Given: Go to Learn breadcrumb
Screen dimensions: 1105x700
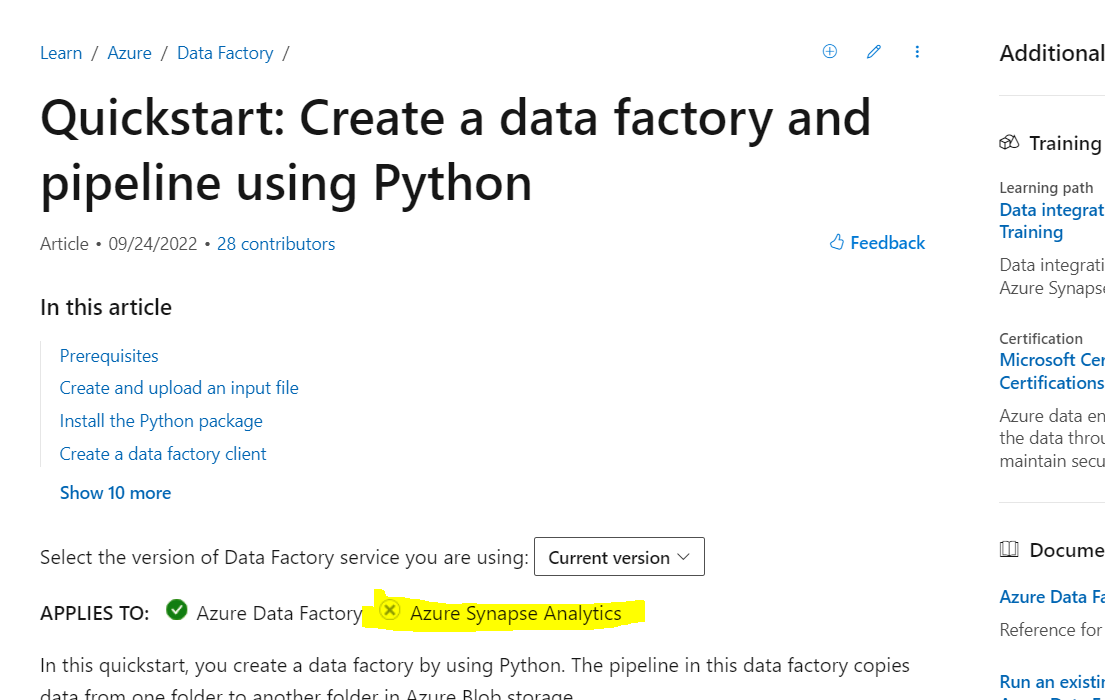Looking at the screenshot, I should 61,54.
